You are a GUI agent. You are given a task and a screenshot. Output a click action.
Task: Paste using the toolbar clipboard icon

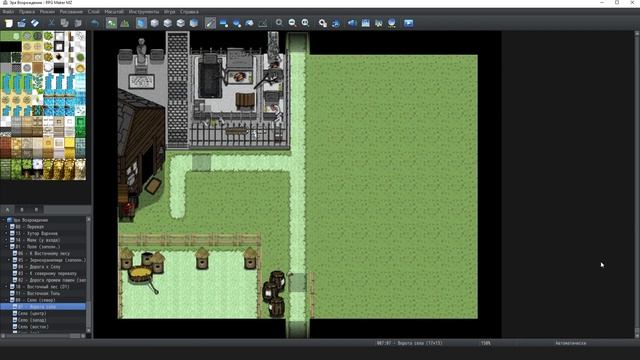pos(78,23)
